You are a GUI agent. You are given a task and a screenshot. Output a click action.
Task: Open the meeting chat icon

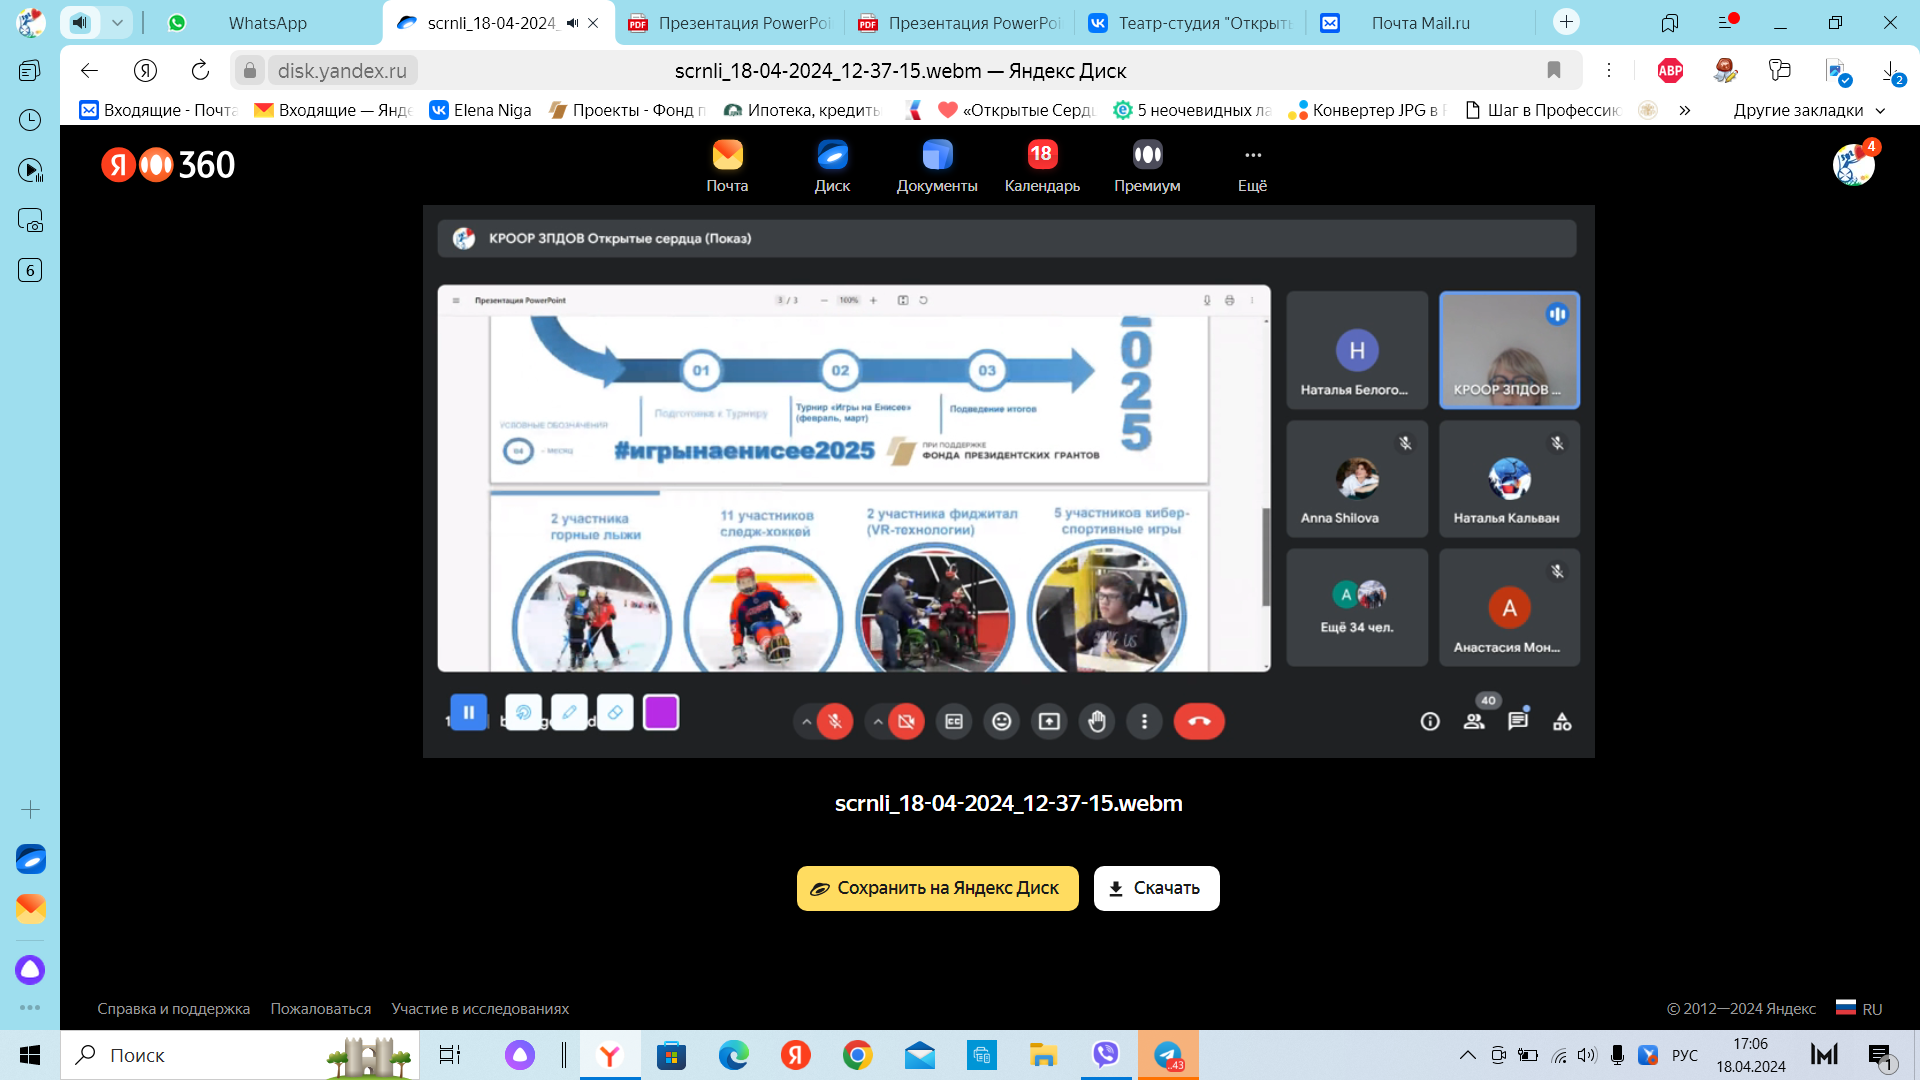1518,722
